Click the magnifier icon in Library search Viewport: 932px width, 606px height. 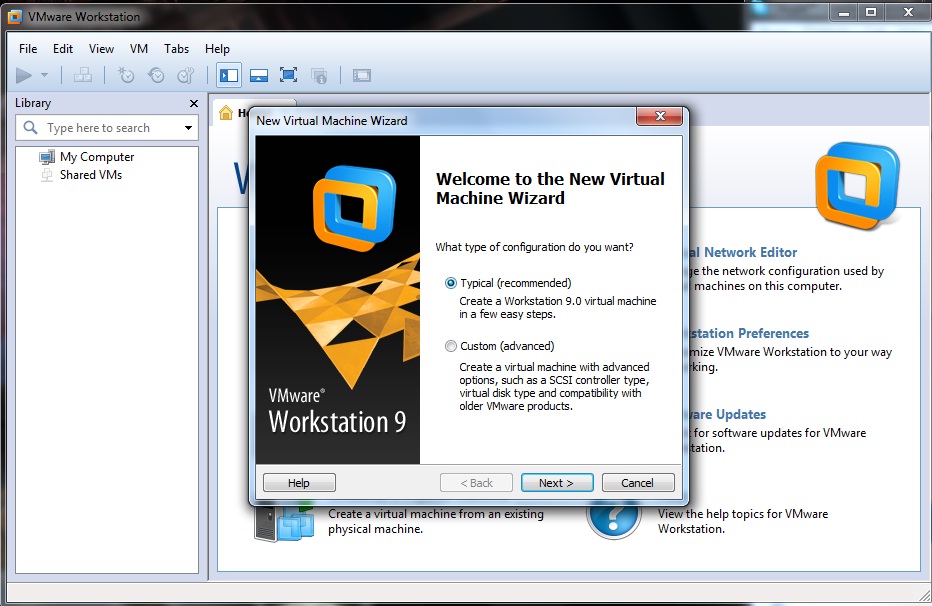click(x=30, y=127)
